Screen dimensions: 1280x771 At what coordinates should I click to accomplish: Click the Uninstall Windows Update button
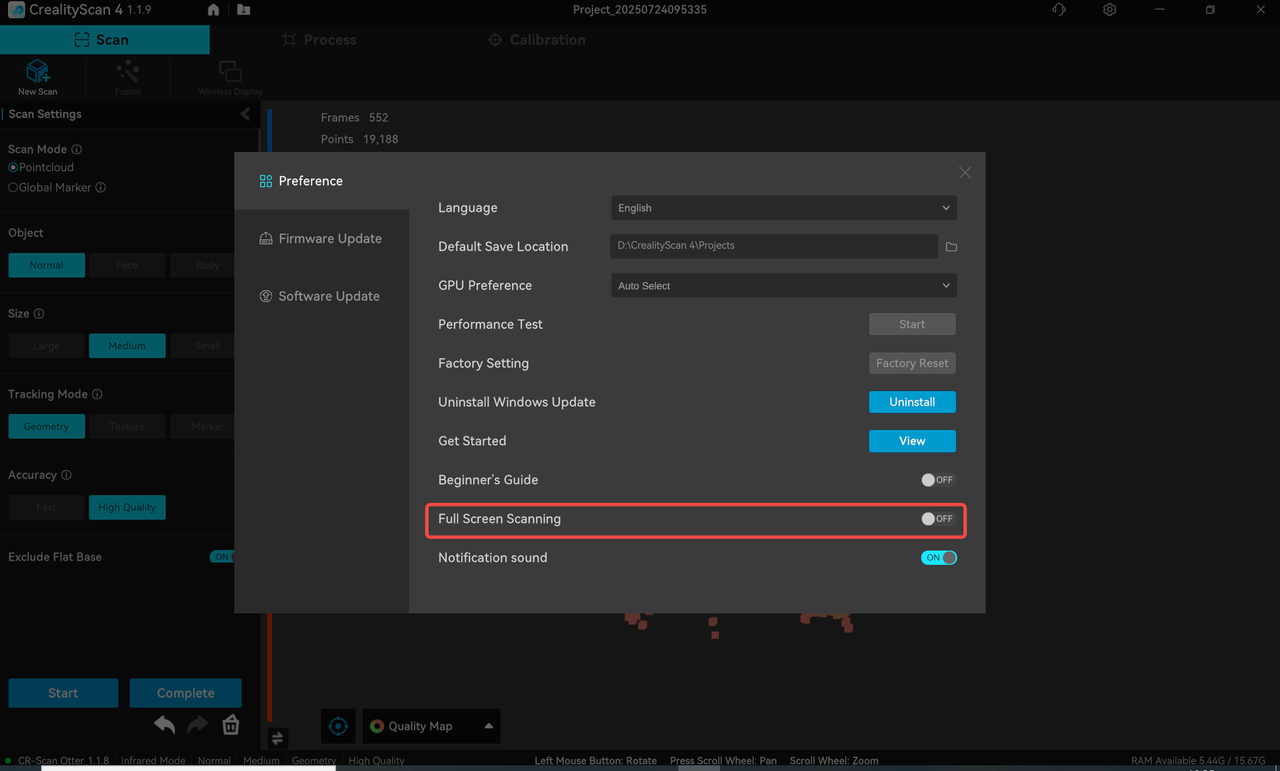pos(912,402)
